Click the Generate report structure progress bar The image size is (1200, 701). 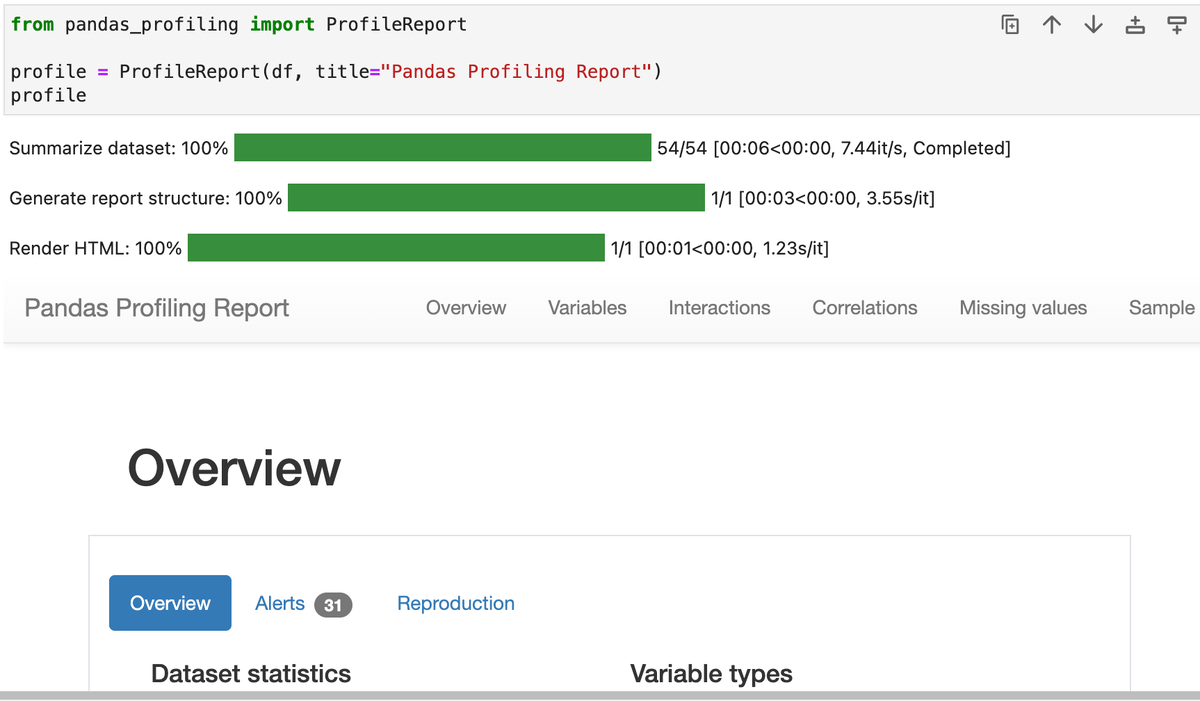tap(496, 198)
